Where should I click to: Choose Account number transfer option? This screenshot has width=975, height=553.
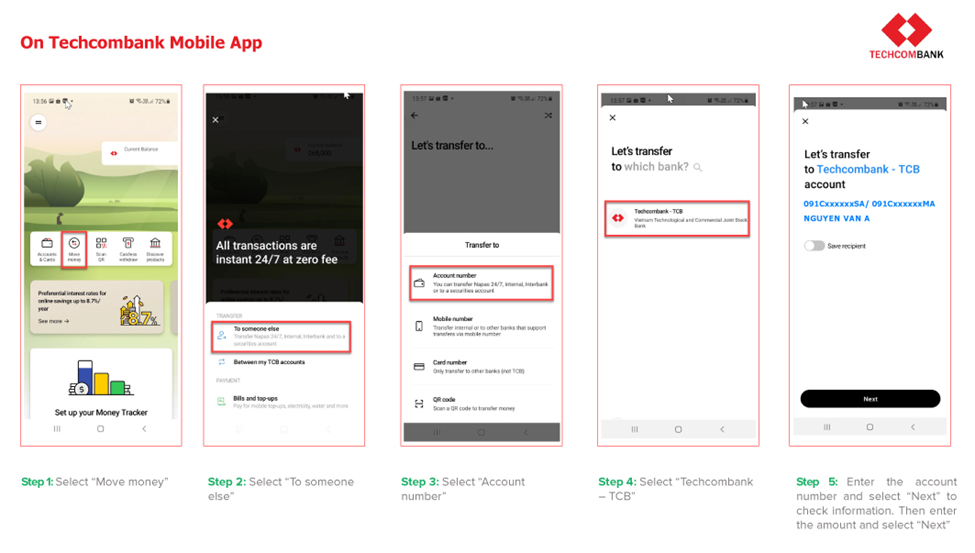pyautogui.click(x=481, y=283)
